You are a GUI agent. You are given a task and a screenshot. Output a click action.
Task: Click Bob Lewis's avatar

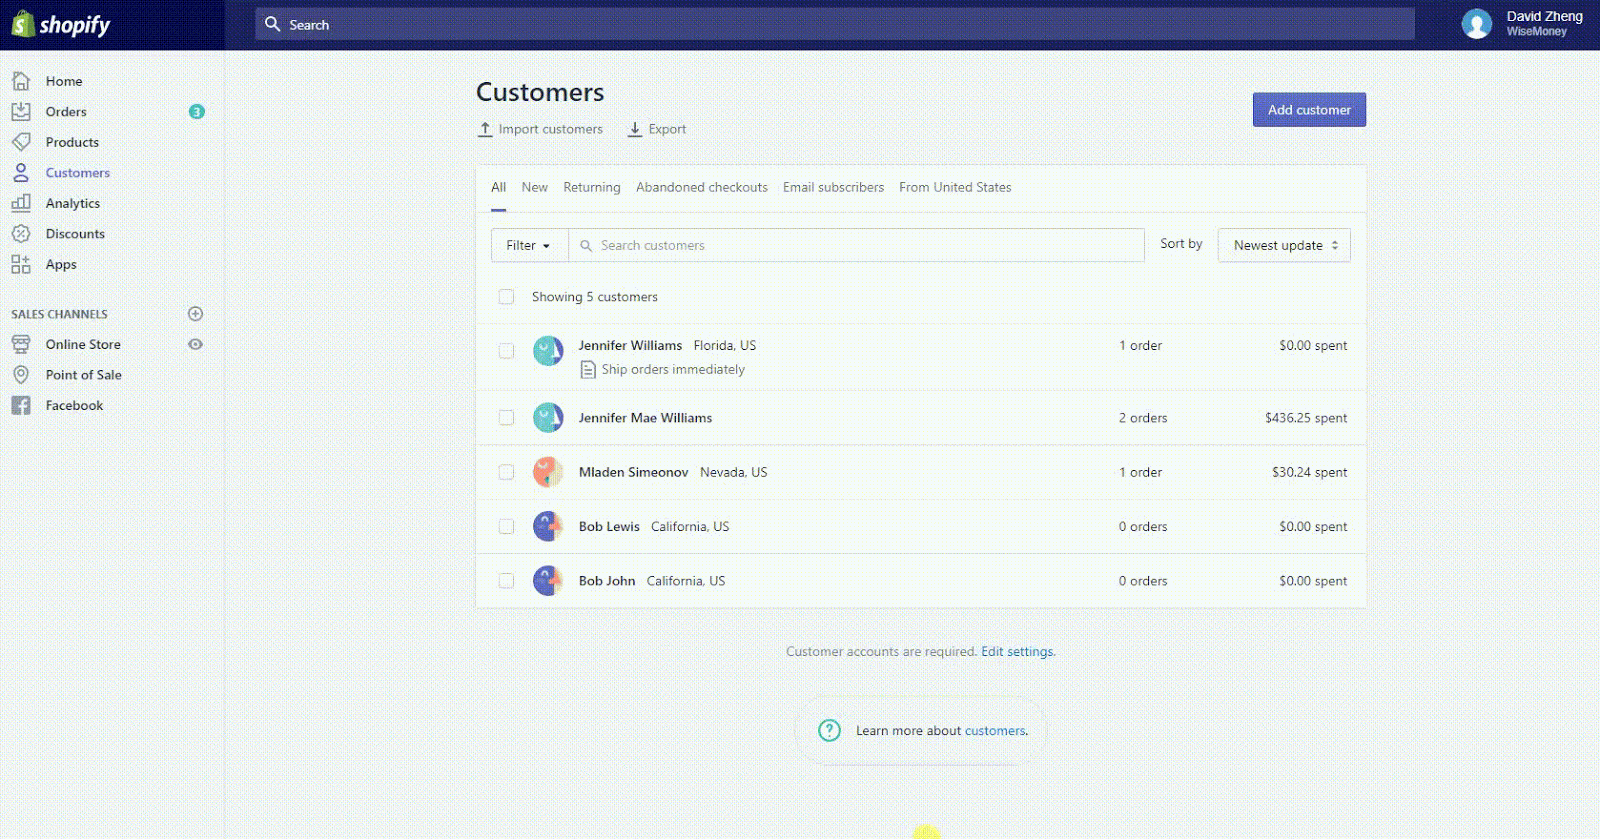[548, 526]
